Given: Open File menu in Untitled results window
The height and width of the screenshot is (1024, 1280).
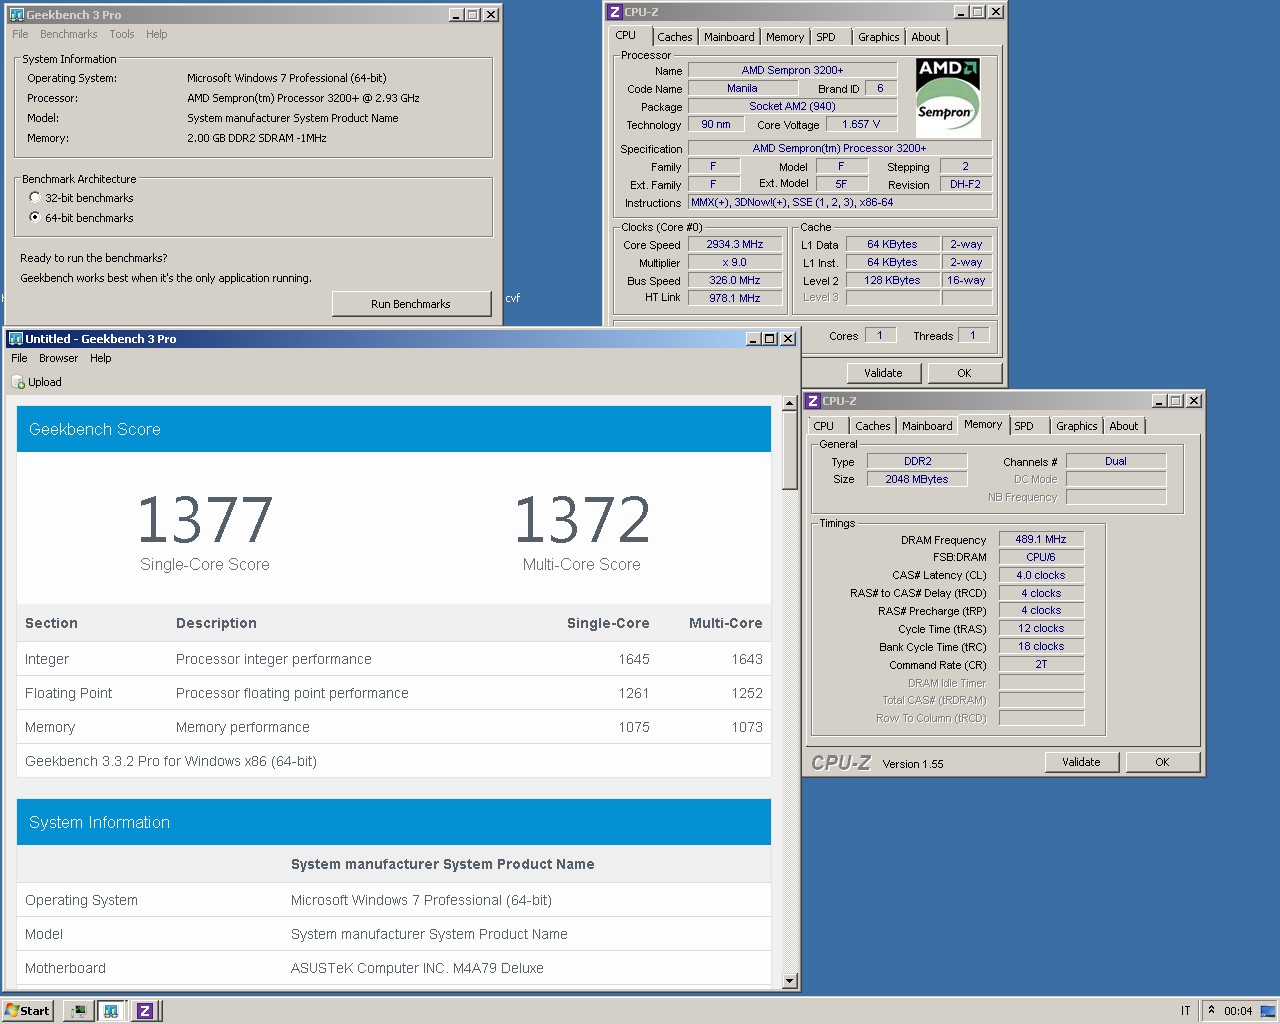Looking at the screenshot, I should (19, 358).
